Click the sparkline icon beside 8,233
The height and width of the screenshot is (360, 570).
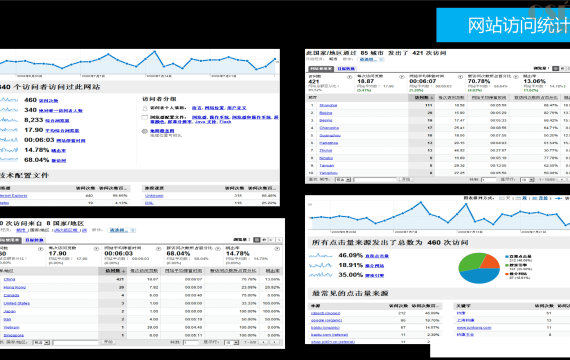tap(9, 120)
